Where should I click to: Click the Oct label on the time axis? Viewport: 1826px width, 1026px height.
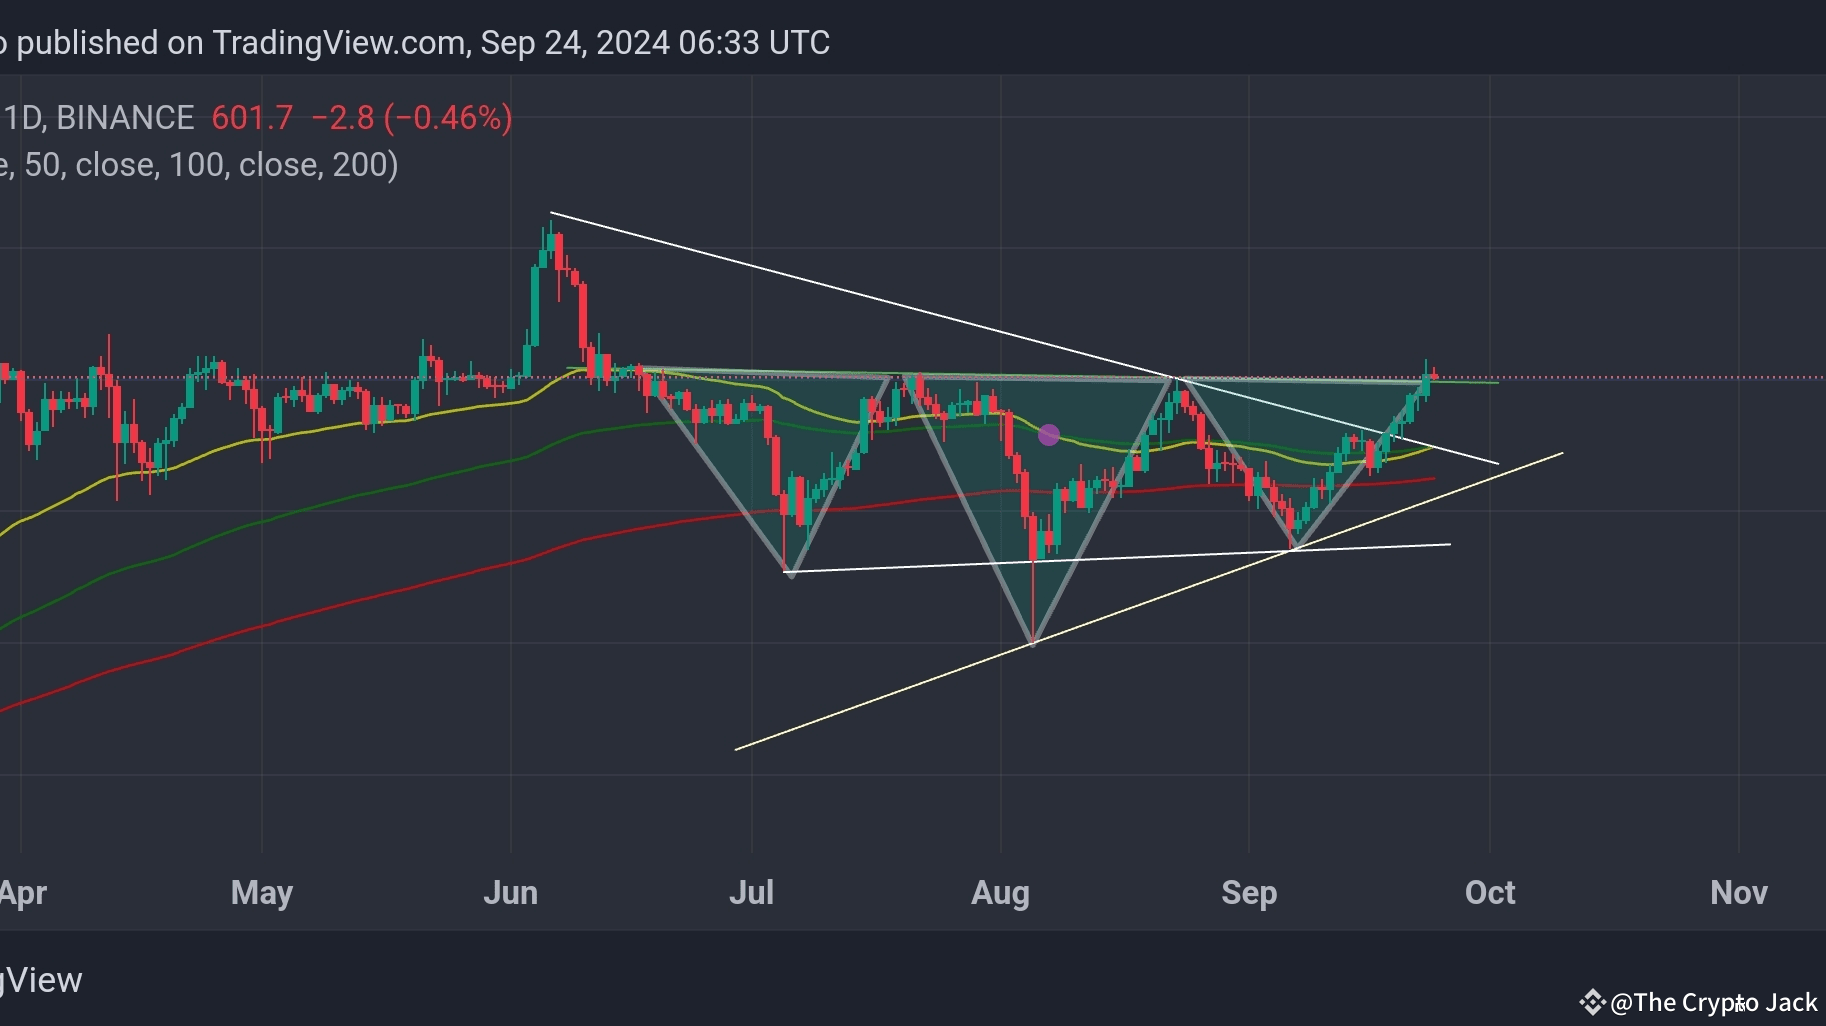click(x=1490, y=893)
